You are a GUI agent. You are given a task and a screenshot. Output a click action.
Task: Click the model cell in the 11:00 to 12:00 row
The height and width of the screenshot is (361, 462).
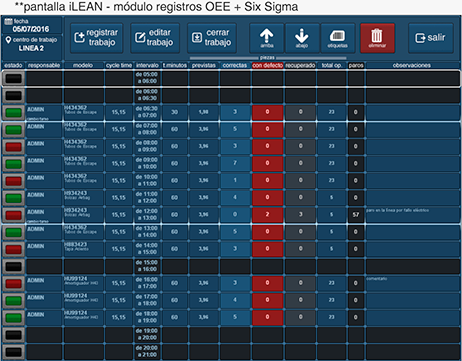tap(84, 198)
